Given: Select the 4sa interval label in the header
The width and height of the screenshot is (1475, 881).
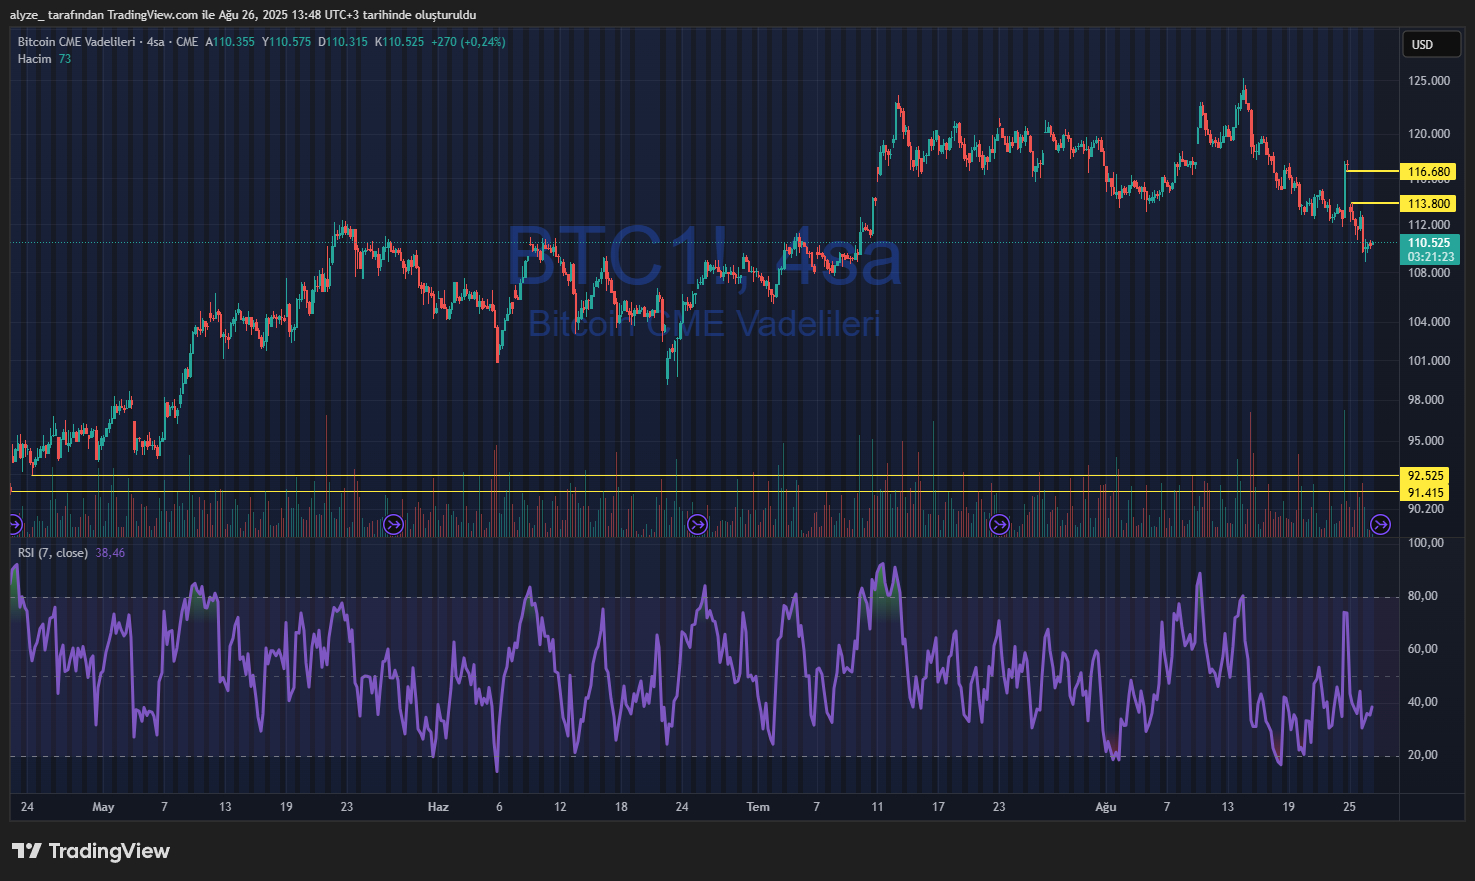Looking at the screenshot, I should [155, 42].
